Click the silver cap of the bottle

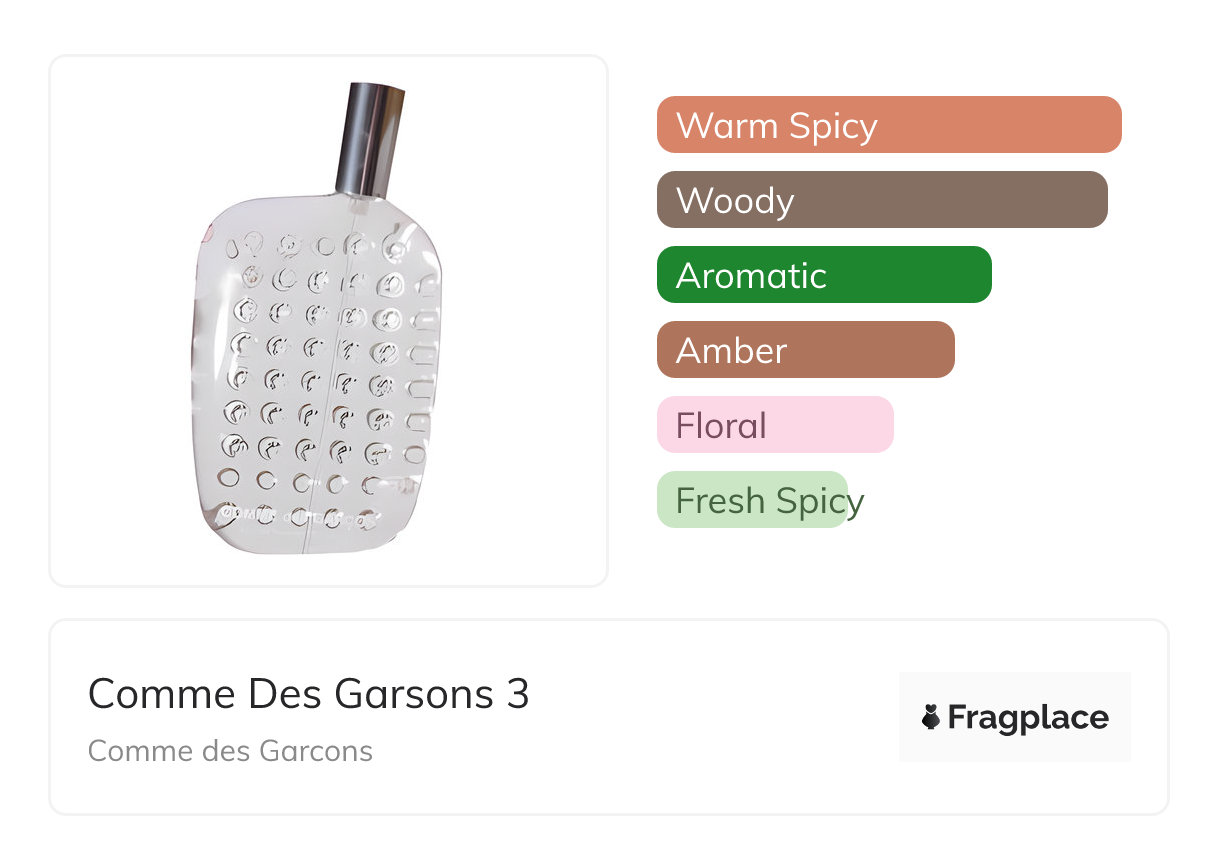pyautogui.click(x=368, y=140)
